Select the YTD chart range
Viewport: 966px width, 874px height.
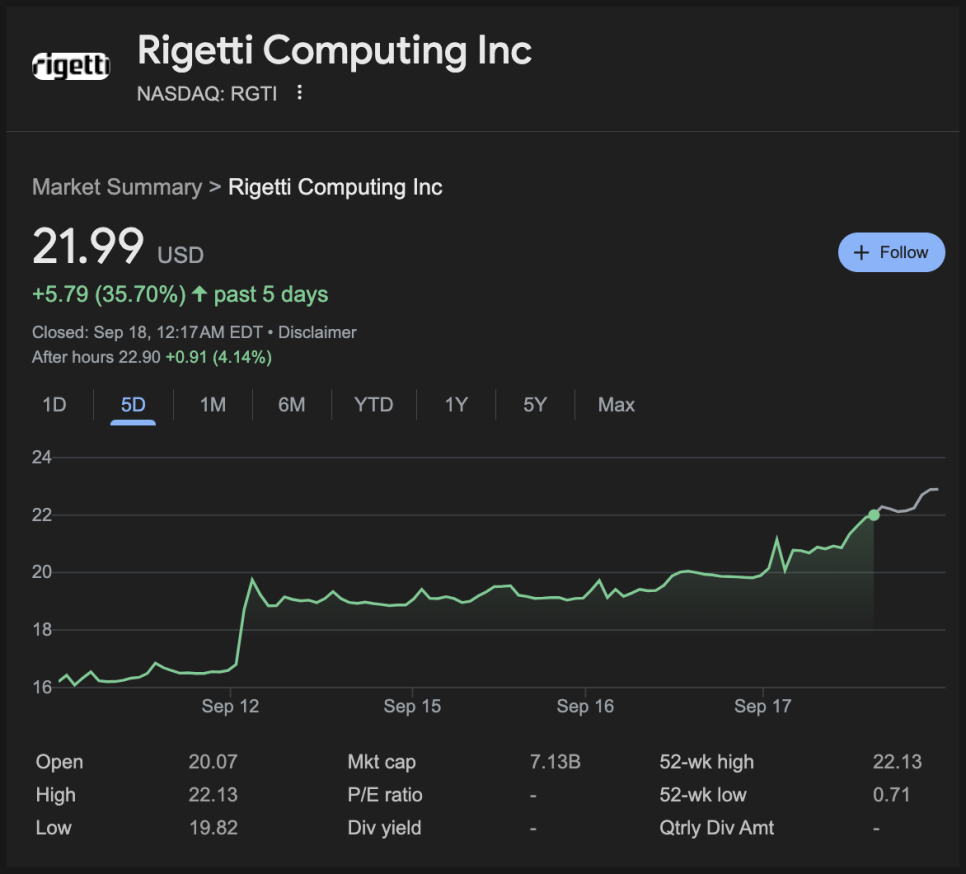coord(373,405)
